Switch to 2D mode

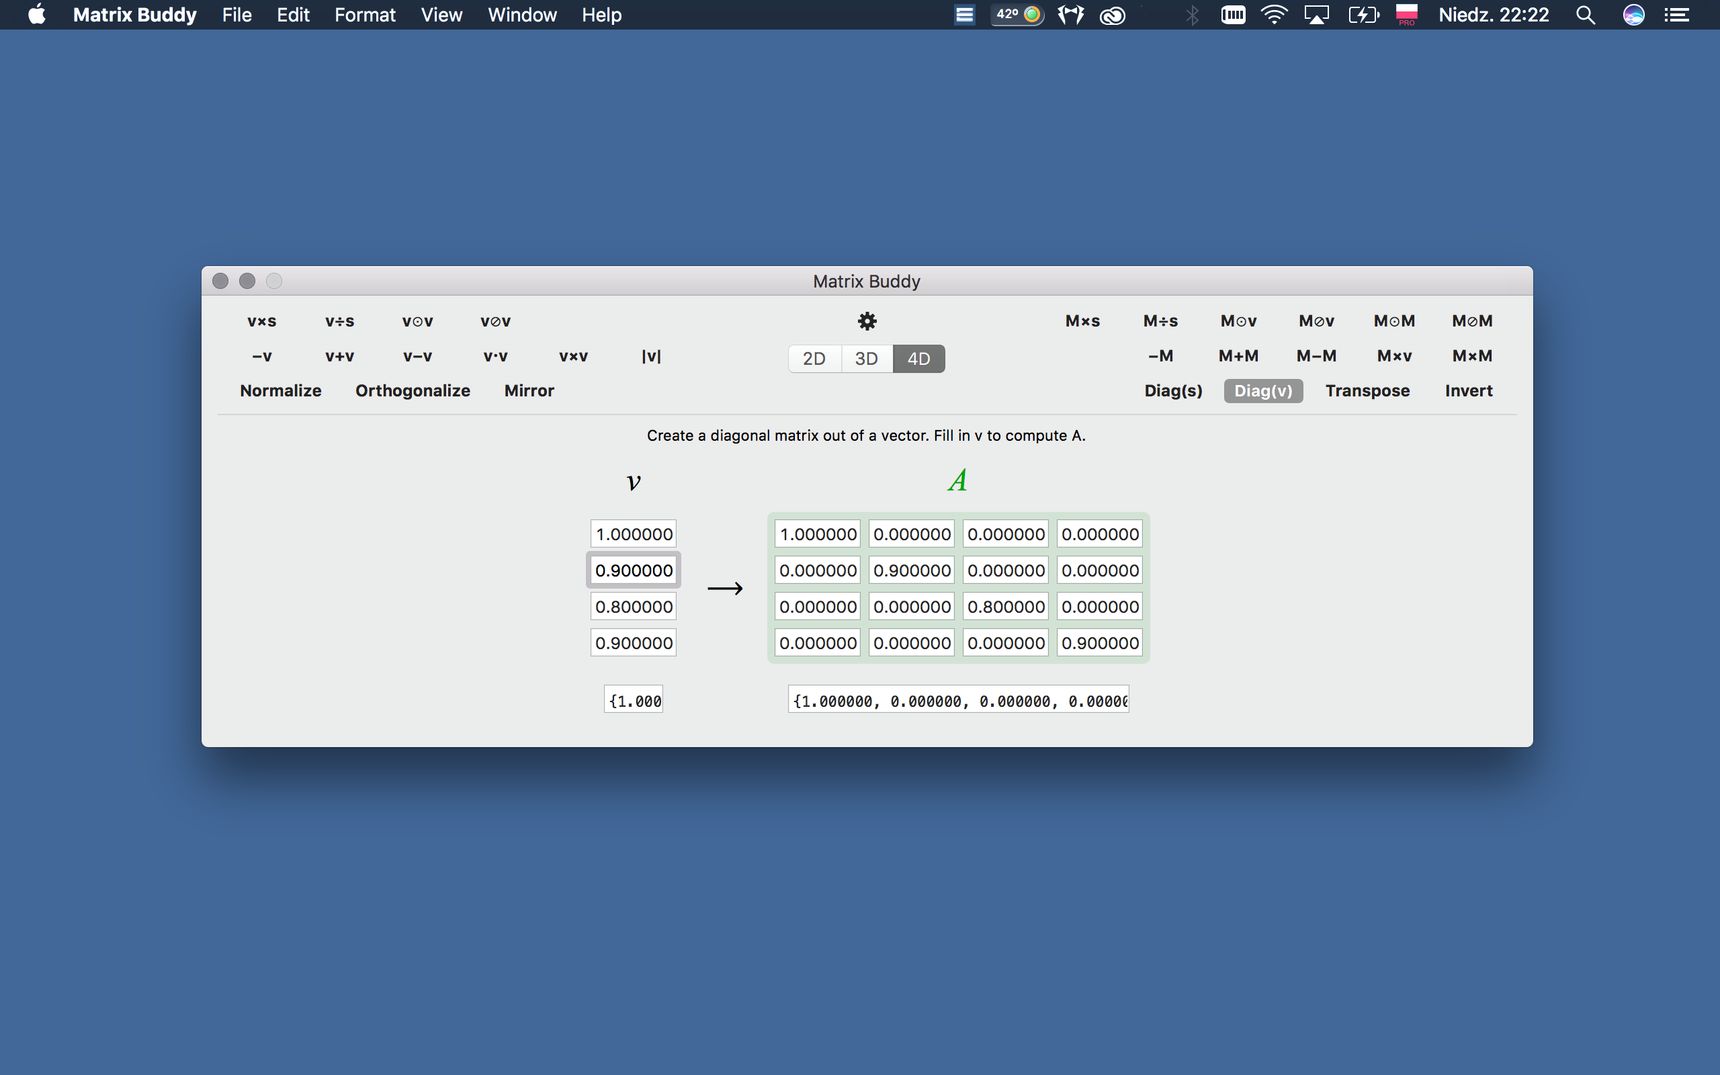[x=814, y=358]
